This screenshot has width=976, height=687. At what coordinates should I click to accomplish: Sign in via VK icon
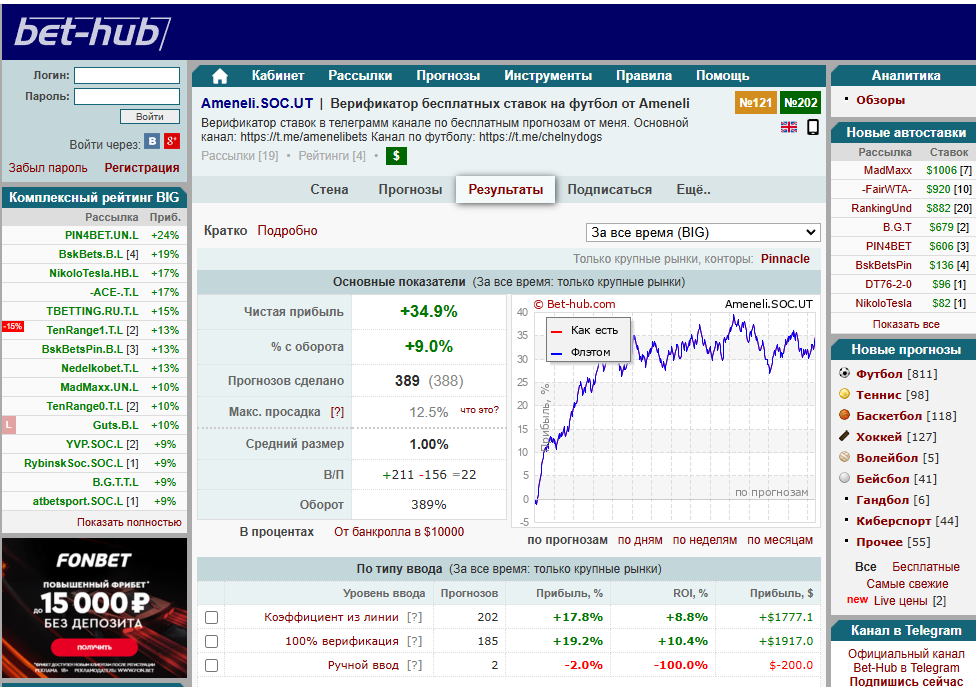coord(152,141)
